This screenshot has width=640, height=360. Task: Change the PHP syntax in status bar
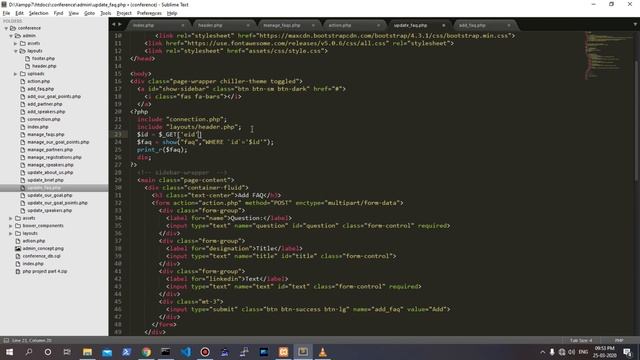coord(619,340)
